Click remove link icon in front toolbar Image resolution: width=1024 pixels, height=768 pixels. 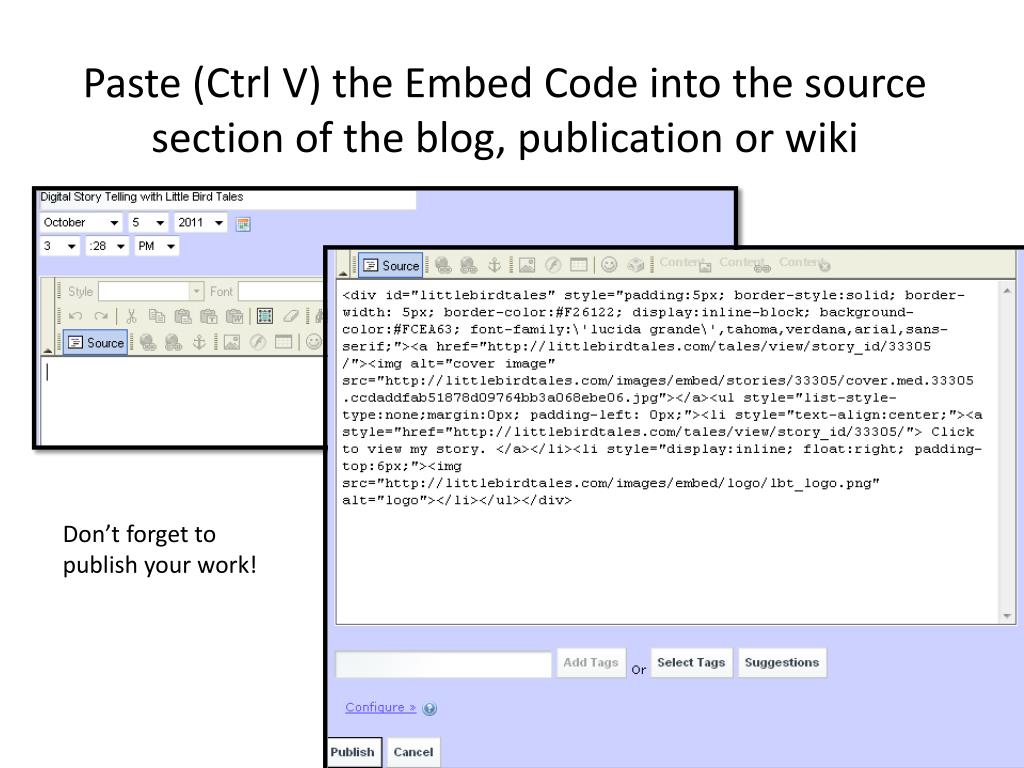tap(468, 264)
